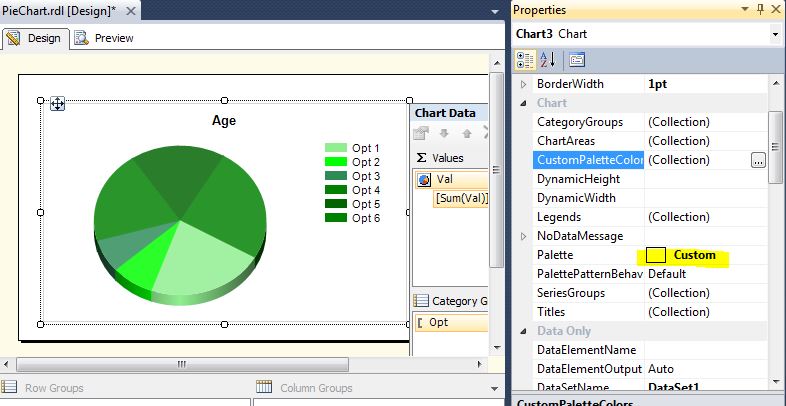The image size is (786, 406).
Task: Click the horizontal scrollbar thumb
Action: tap(182, 365)
